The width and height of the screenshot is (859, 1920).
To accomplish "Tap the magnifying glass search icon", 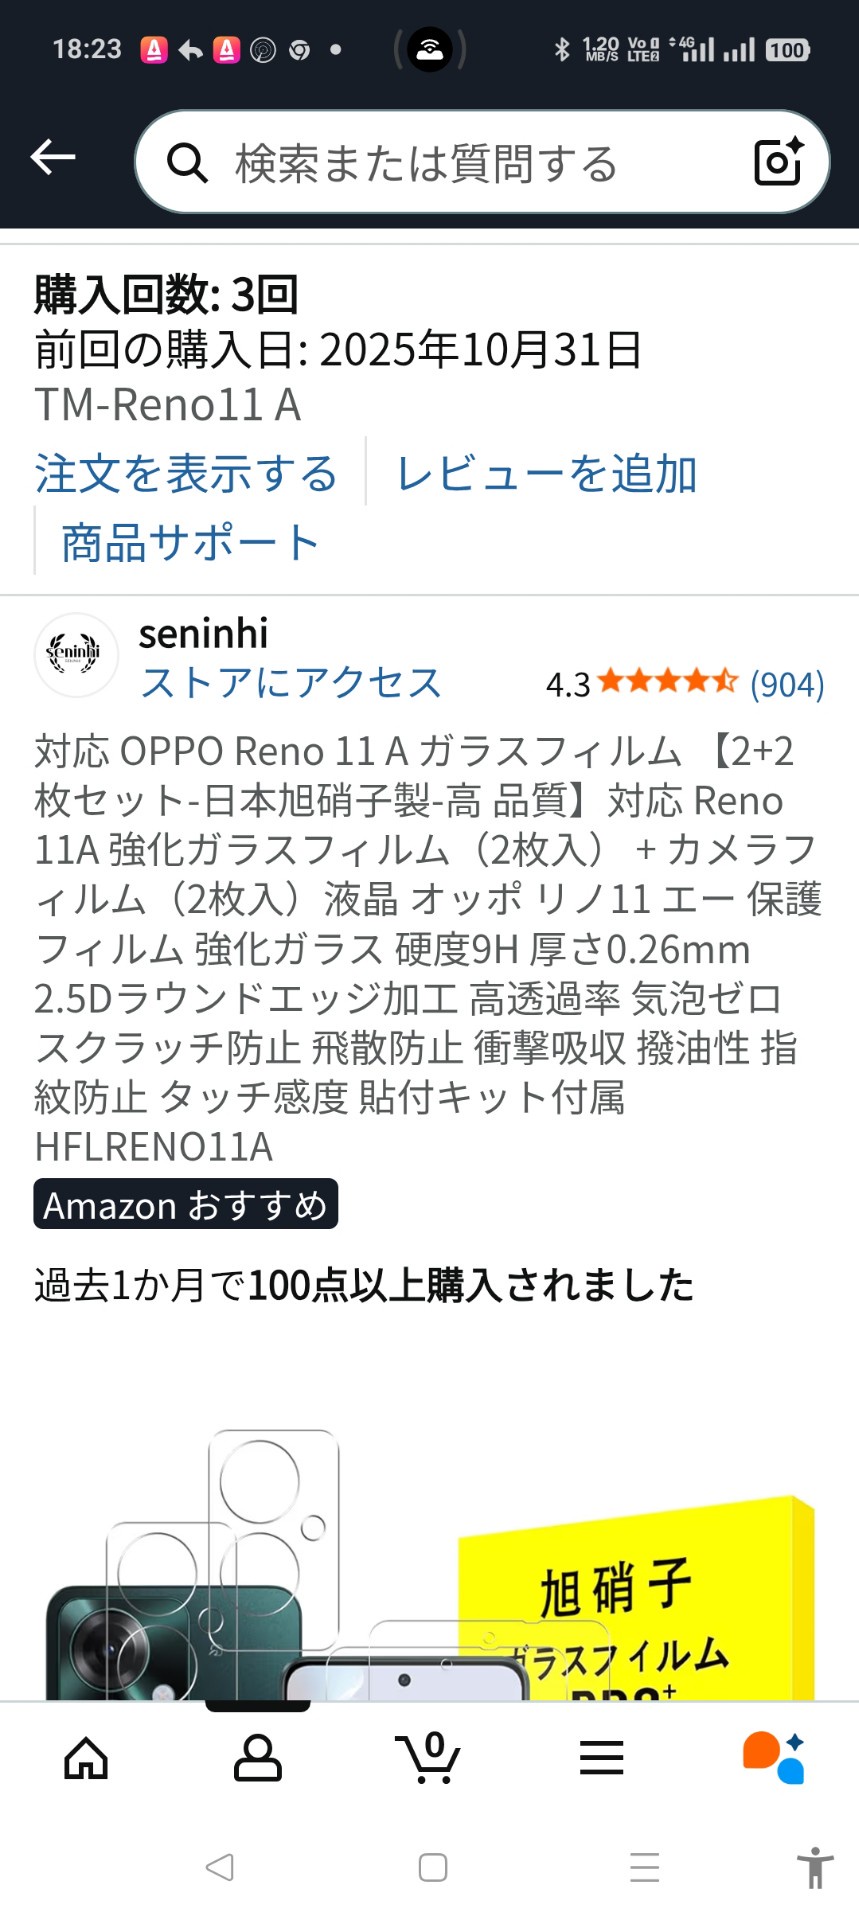I will (x=187, y=162).
